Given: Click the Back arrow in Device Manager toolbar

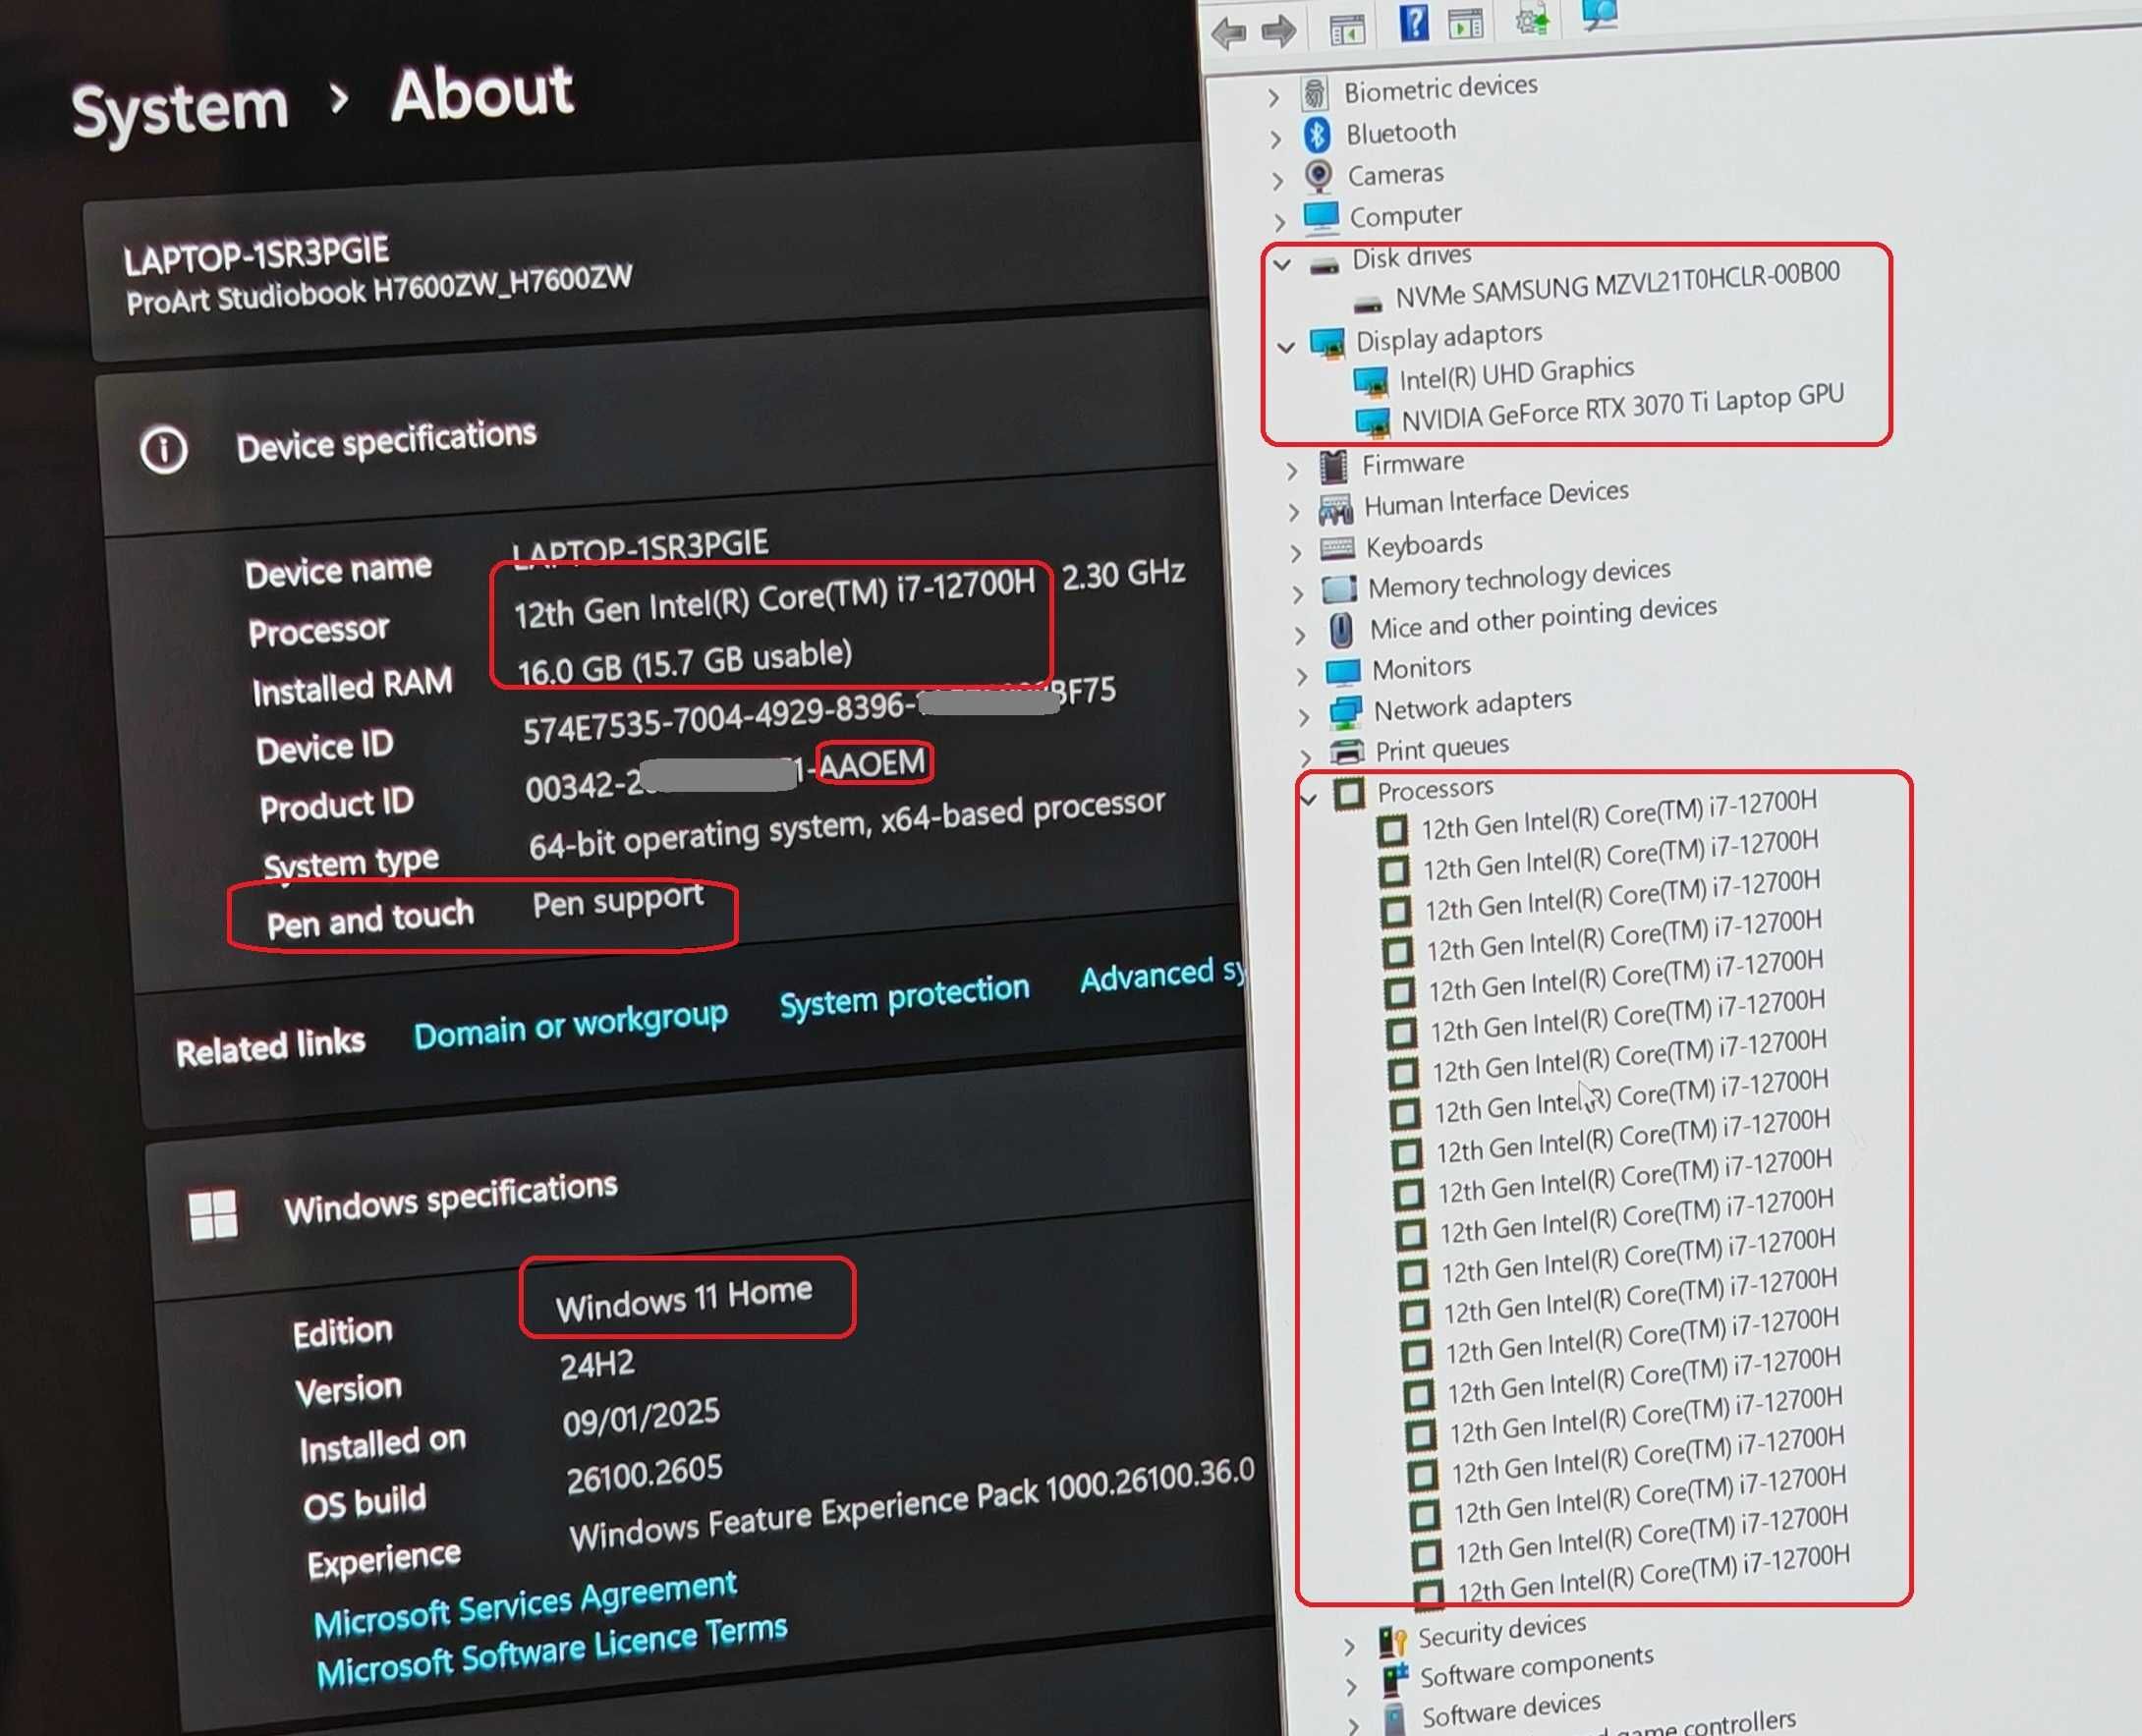Looking at the screenshot, I should tap(1229, 33).
